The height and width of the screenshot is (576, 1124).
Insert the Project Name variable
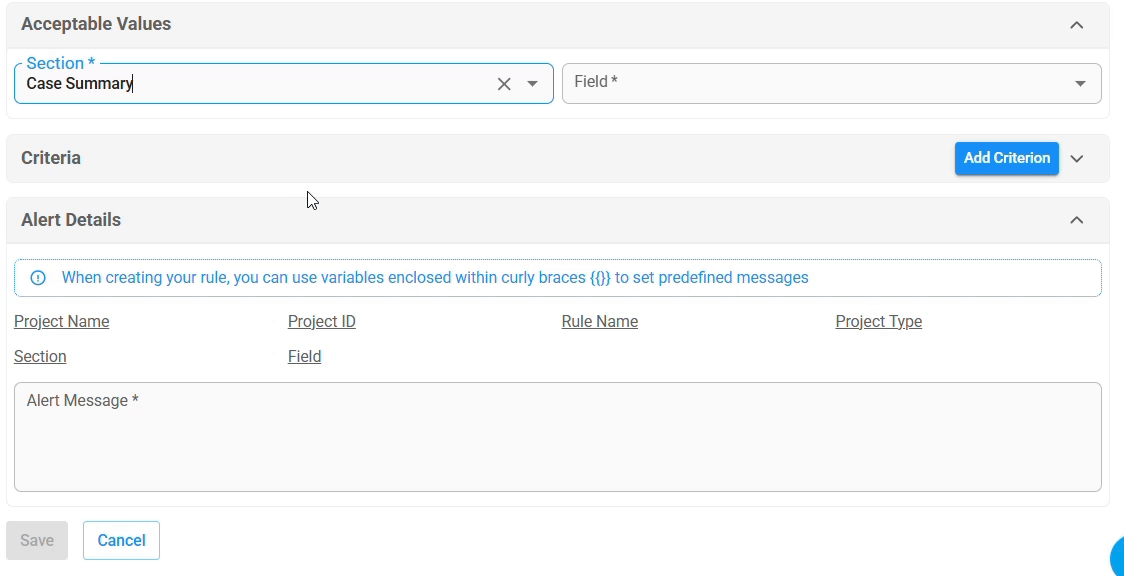[62, 322]
